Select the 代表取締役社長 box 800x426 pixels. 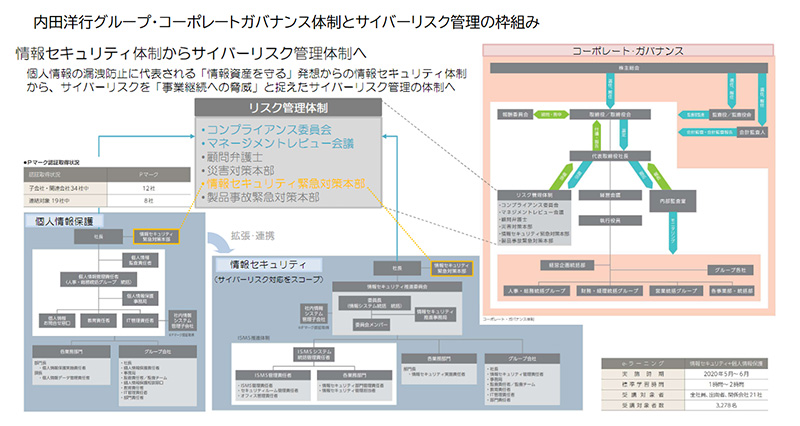click(x=610, y=156)
